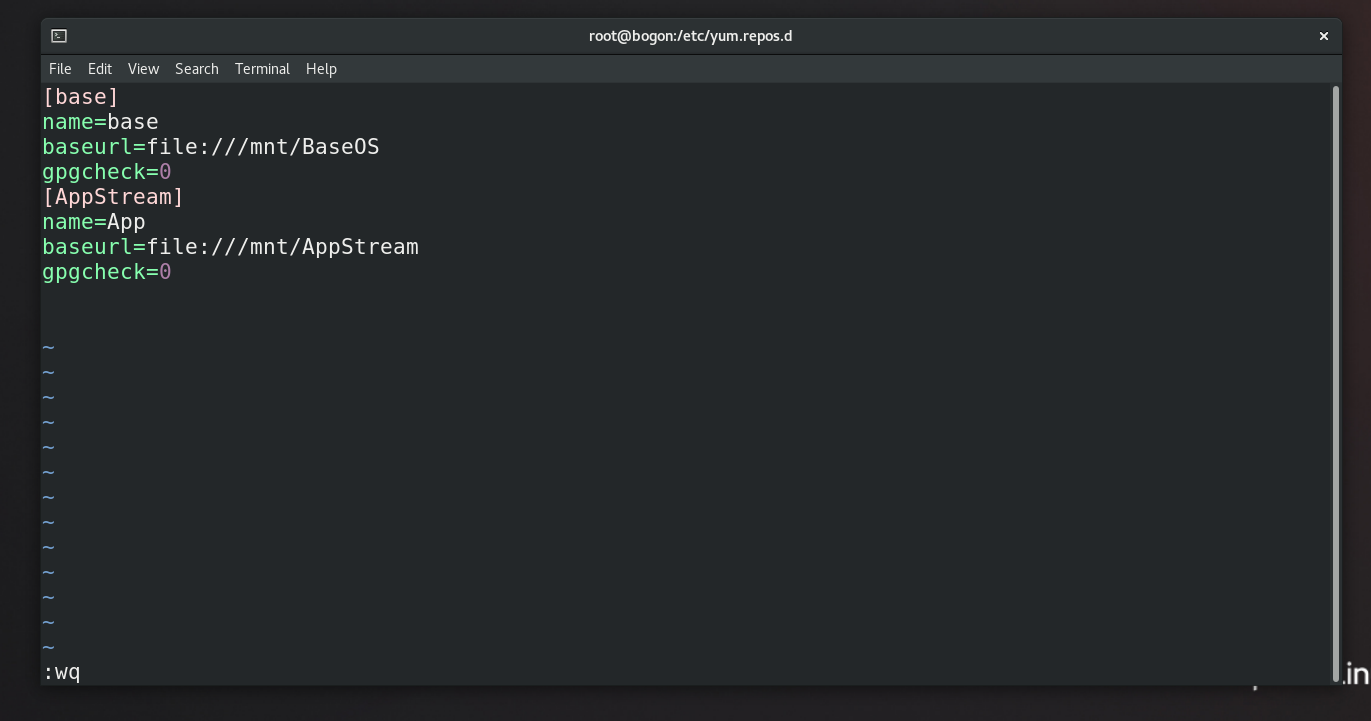This screenshot has height=721, width=1371.
Task: Click the :wq command at the bottom
Action: 60,671
